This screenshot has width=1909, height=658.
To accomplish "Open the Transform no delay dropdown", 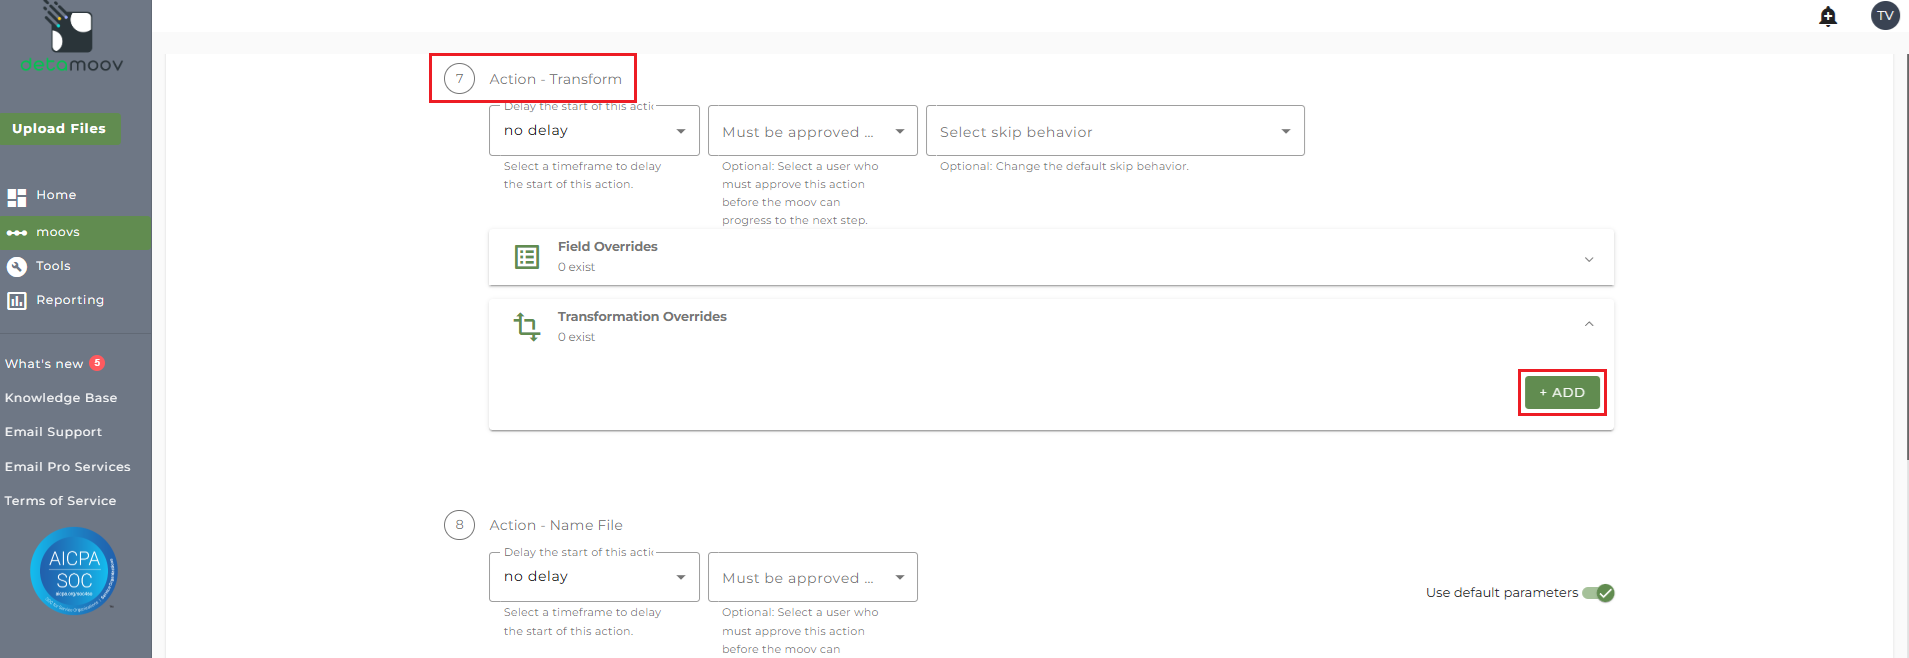I will click(x=594, y=131).
